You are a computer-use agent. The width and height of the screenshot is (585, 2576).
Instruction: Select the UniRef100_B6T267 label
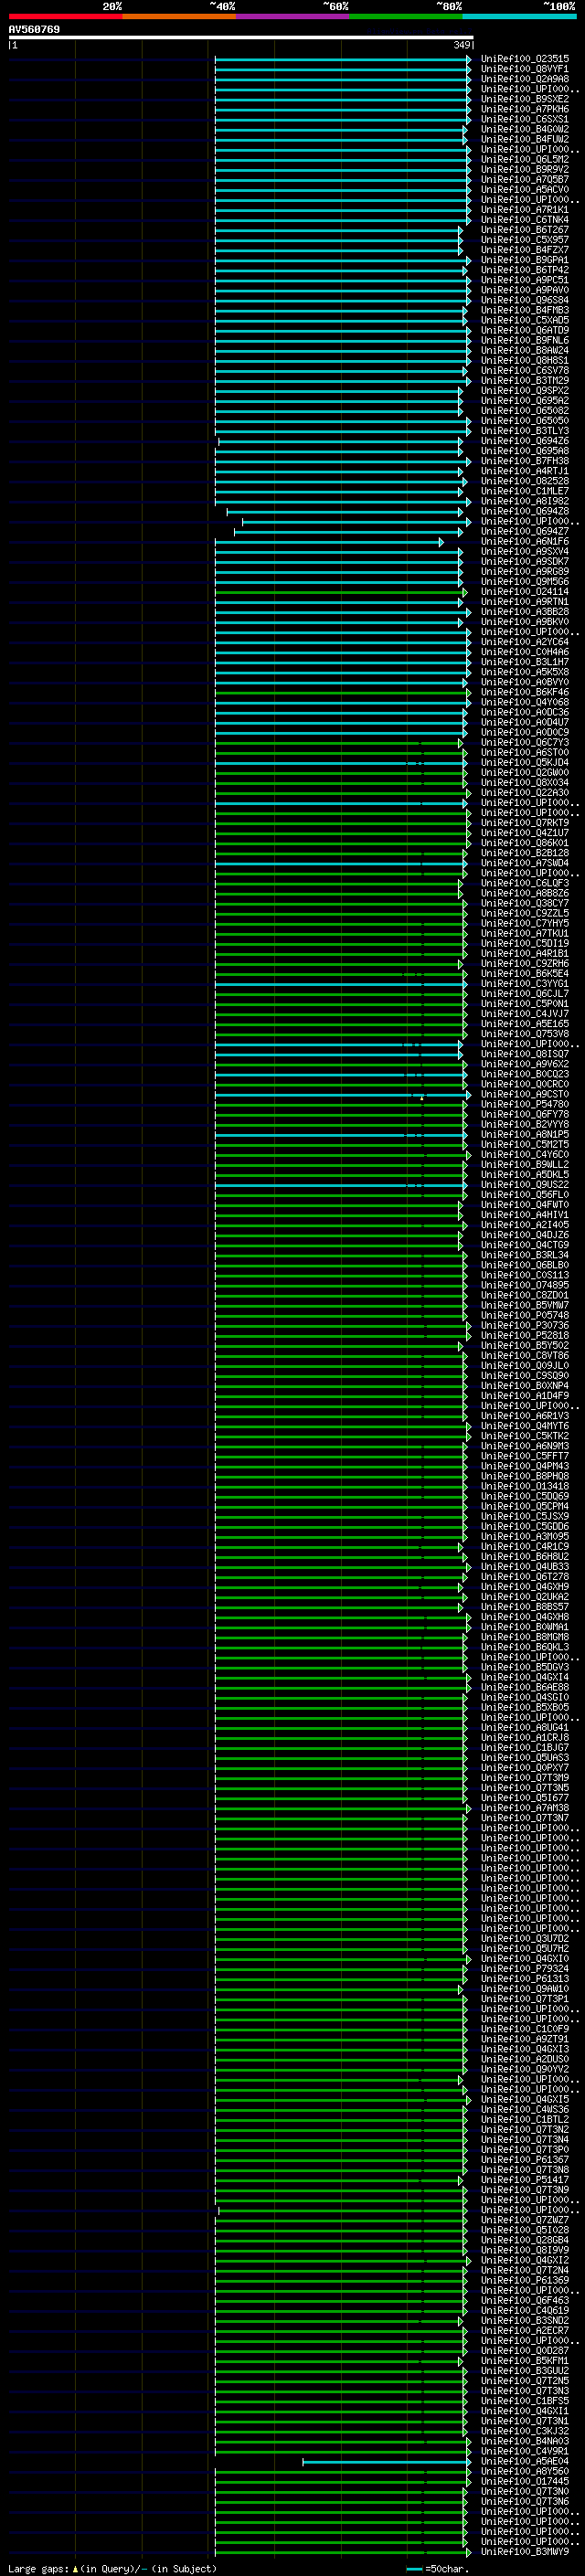tap(524, 230)
